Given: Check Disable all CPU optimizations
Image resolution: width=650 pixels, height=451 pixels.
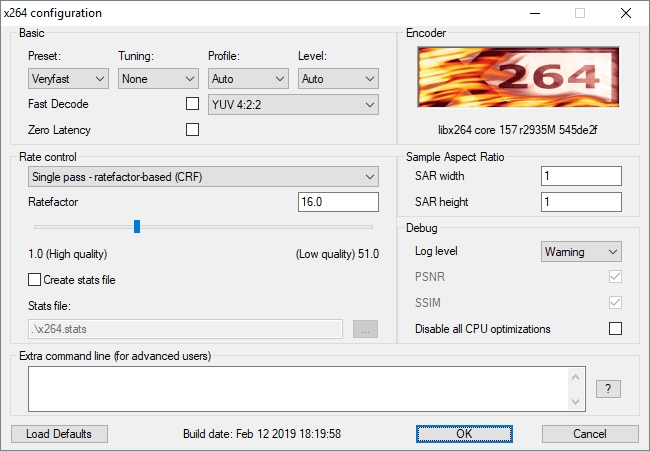Looking at the screenshot, I should pyautogui.click(x=615, y=329).
